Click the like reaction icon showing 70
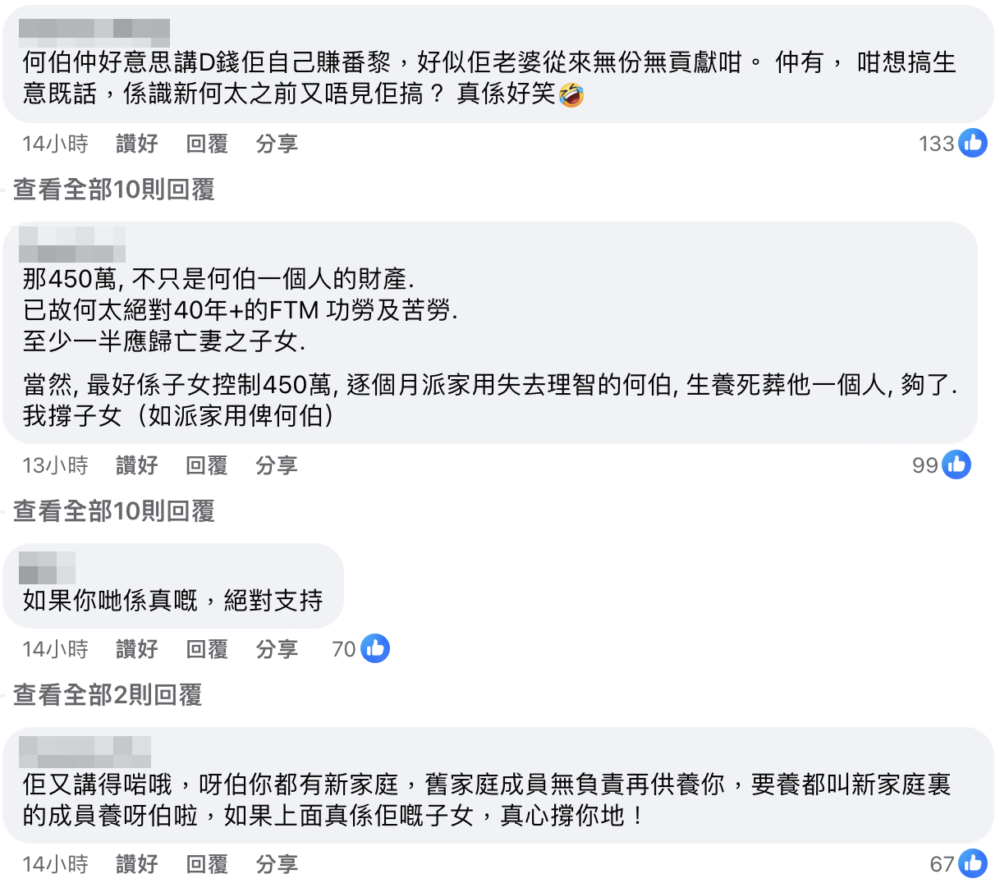Viewport: 1000px width, 883px height. pyautogui.click(x=375, y=649)
